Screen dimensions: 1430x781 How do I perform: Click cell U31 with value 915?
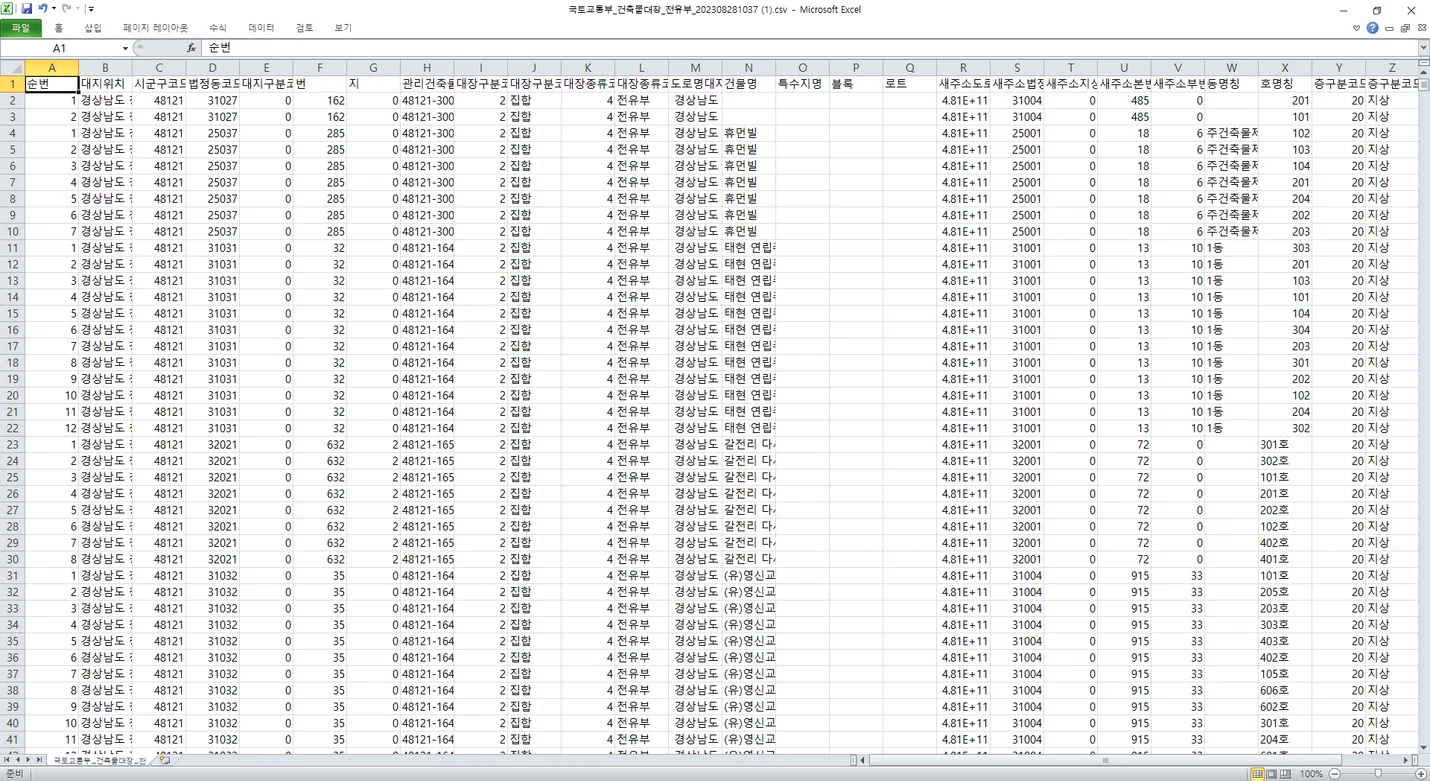(1124, 576)
